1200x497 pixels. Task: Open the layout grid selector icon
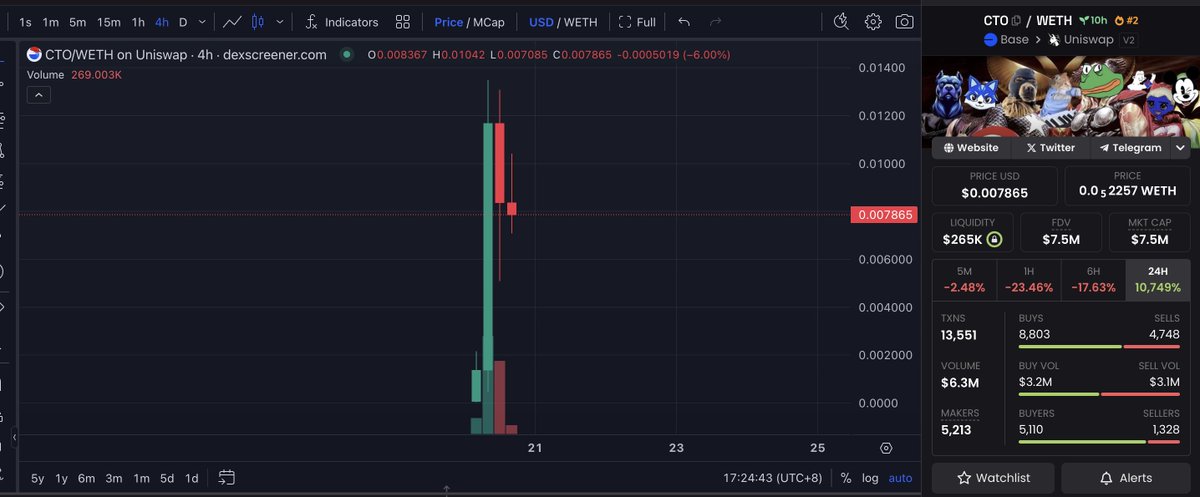[403, 22]
